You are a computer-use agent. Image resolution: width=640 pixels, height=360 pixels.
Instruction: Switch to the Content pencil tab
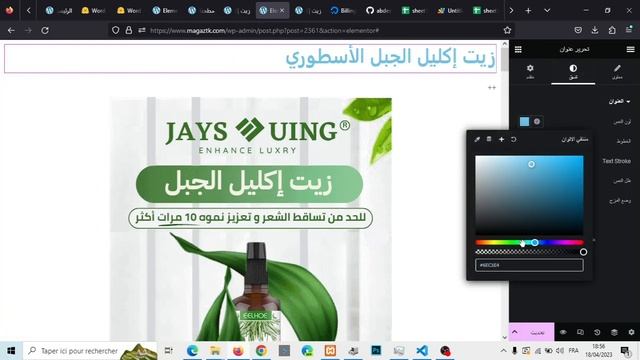[617, 71]
